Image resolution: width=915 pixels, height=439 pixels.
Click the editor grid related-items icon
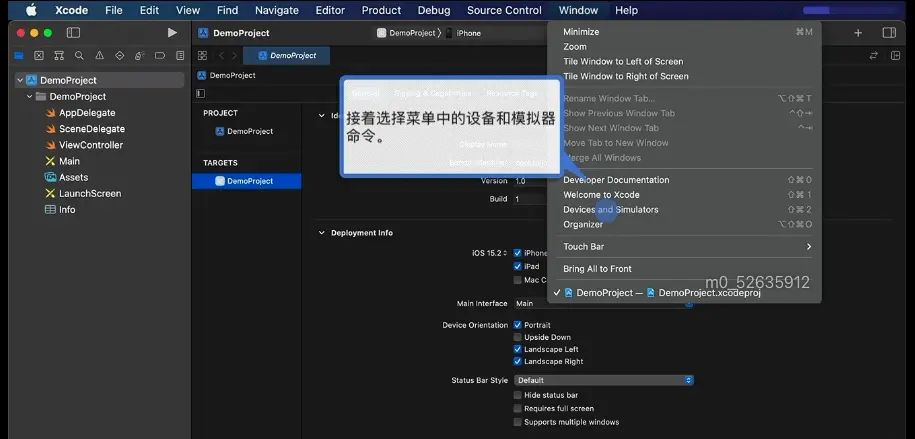point(202,55)
